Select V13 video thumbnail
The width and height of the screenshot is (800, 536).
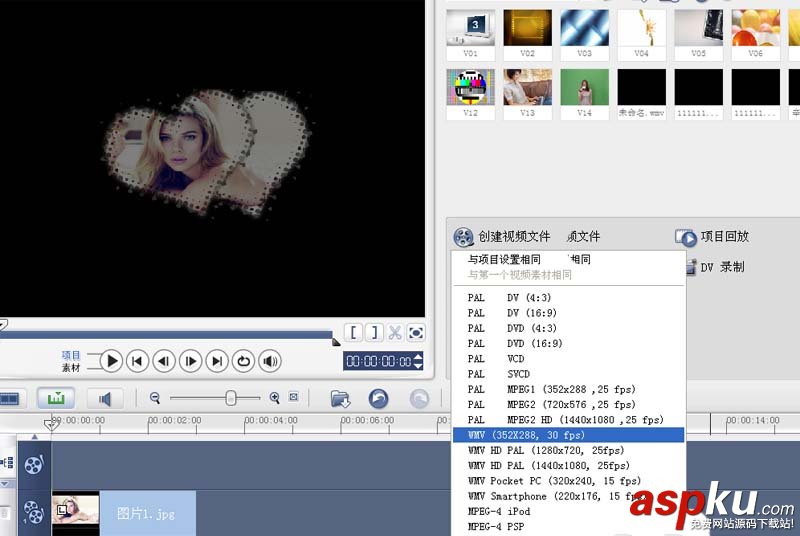[528, 94]
